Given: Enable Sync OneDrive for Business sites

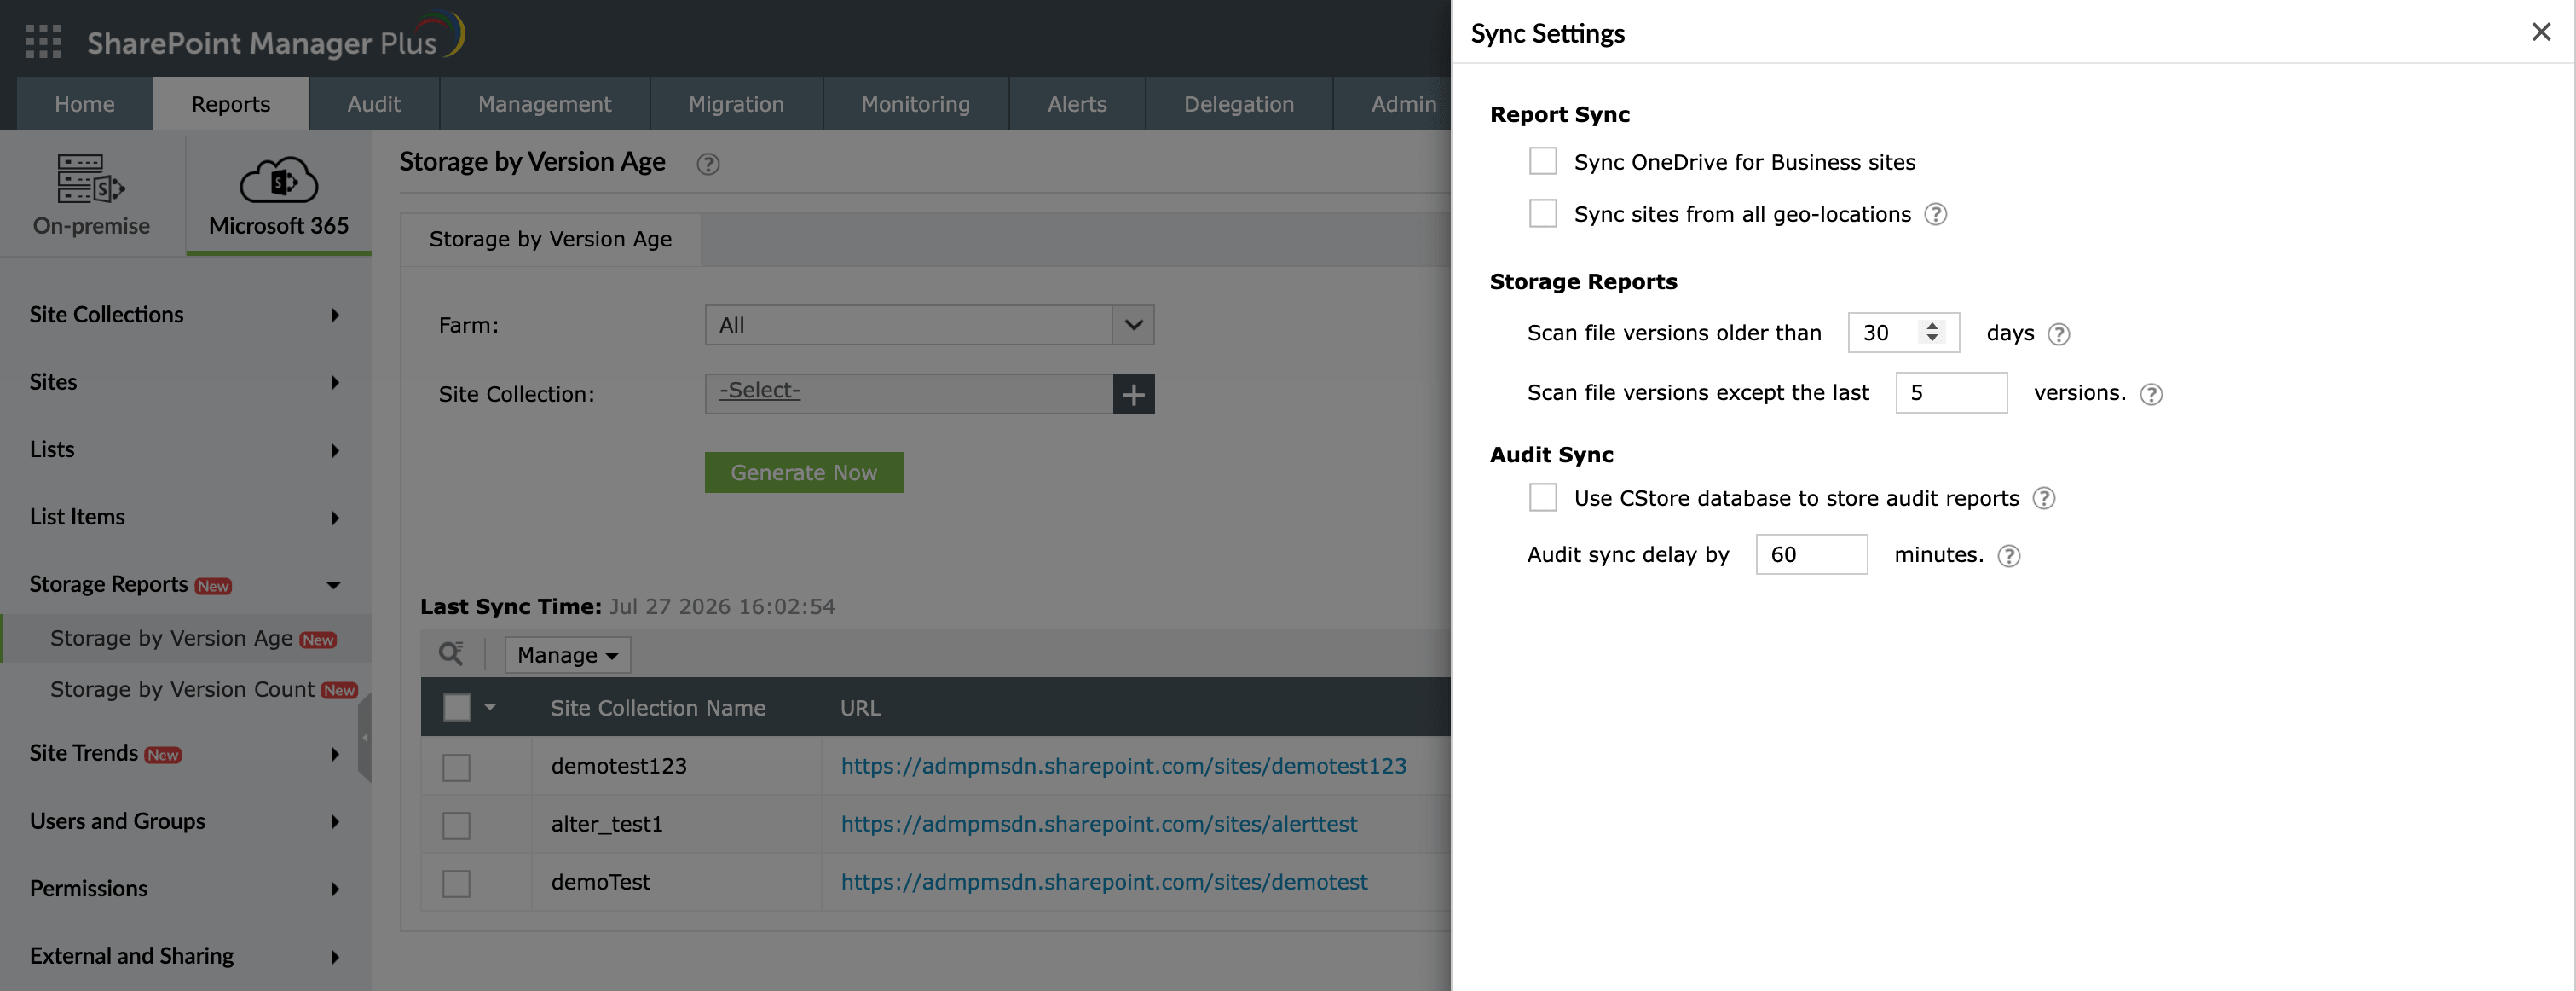Looking at the screenshot, I should click(1543, 161).
